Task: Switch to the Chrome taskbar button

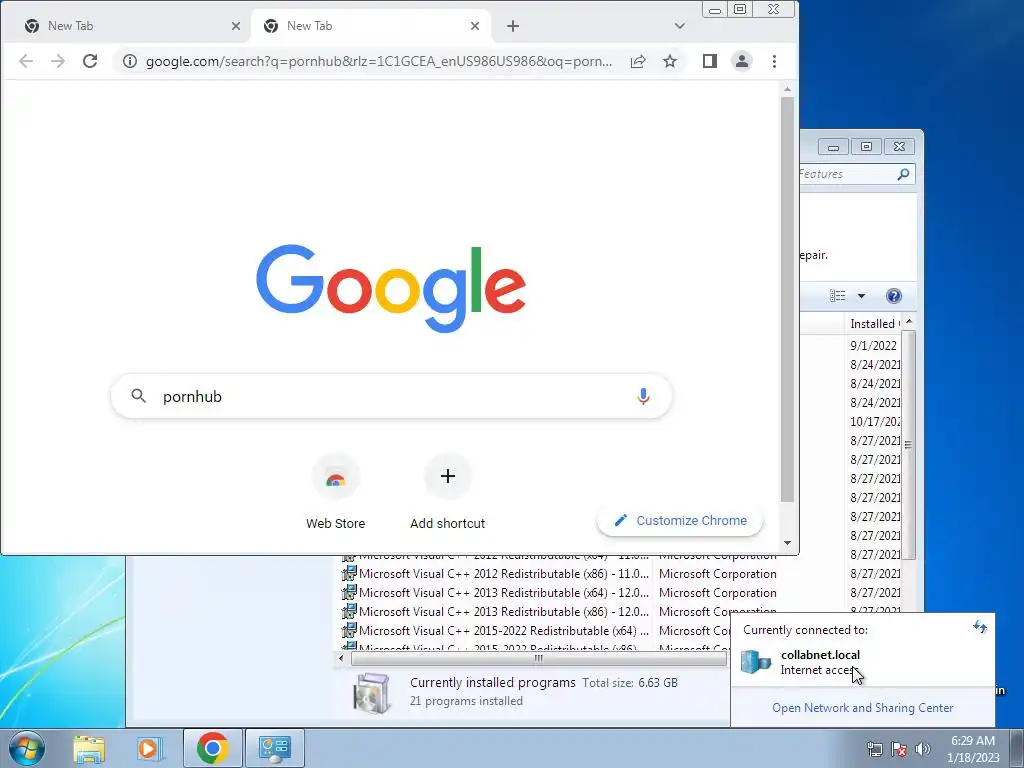Action: point(212,748)
